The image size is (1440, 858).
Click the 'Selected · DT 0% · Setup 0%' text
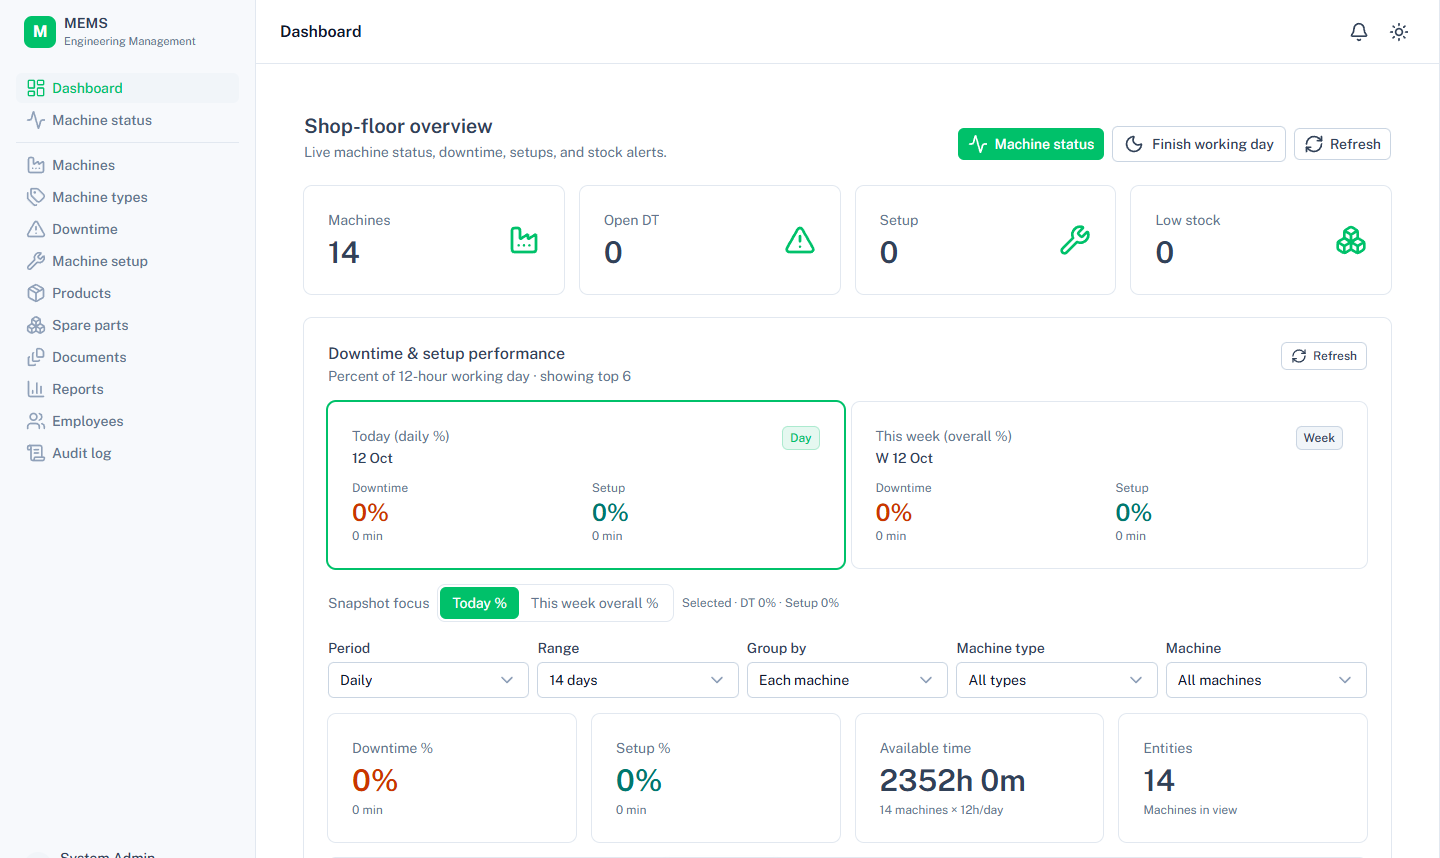[x=760, y=603]
